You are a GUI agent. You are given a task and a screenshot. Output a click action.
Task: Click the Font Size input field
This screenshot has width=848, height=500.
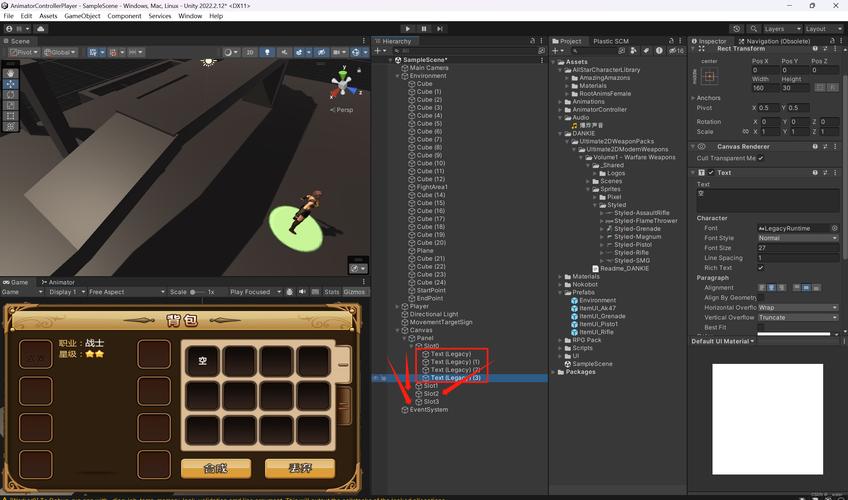797,248
